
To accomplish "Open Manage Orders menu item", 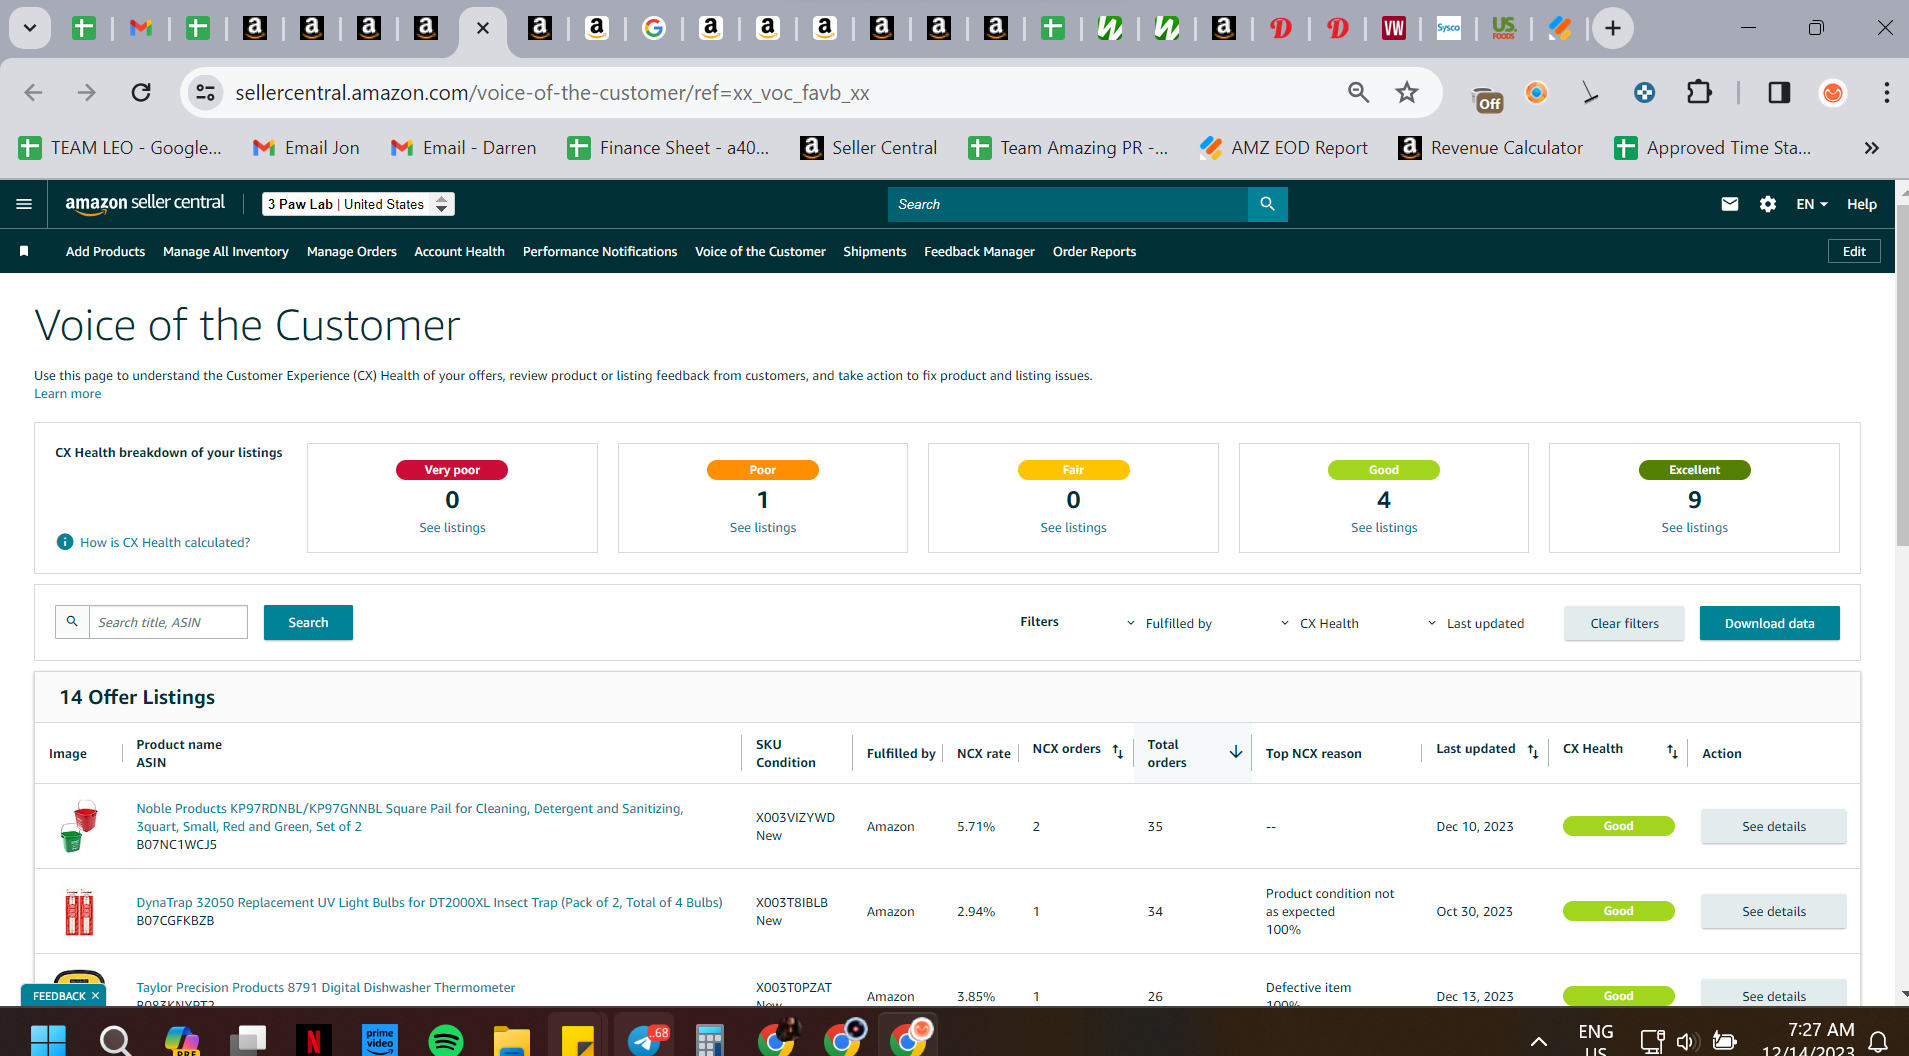I will (352, 251).
